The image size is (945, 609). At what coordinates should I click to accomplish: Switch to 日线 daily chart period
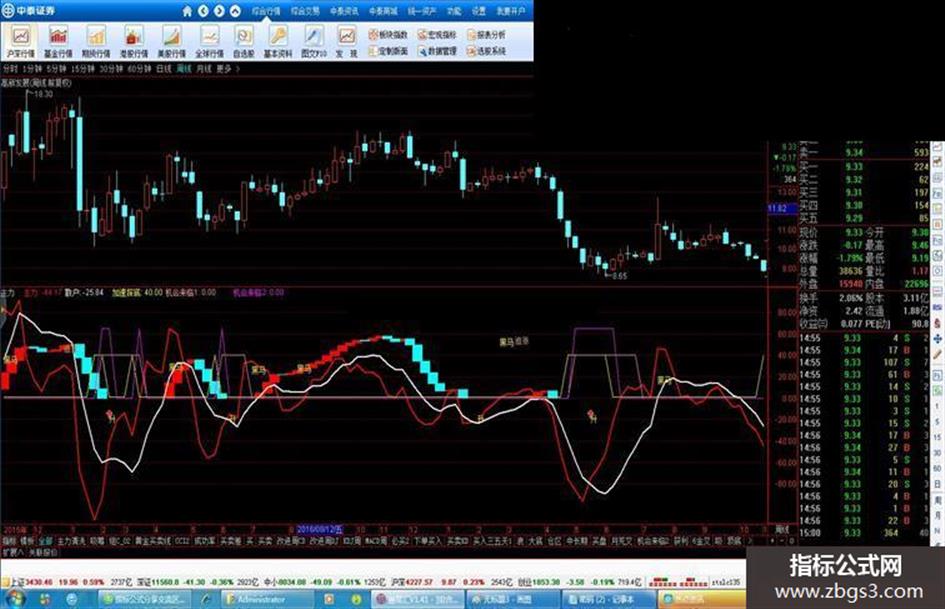point(164,69)
